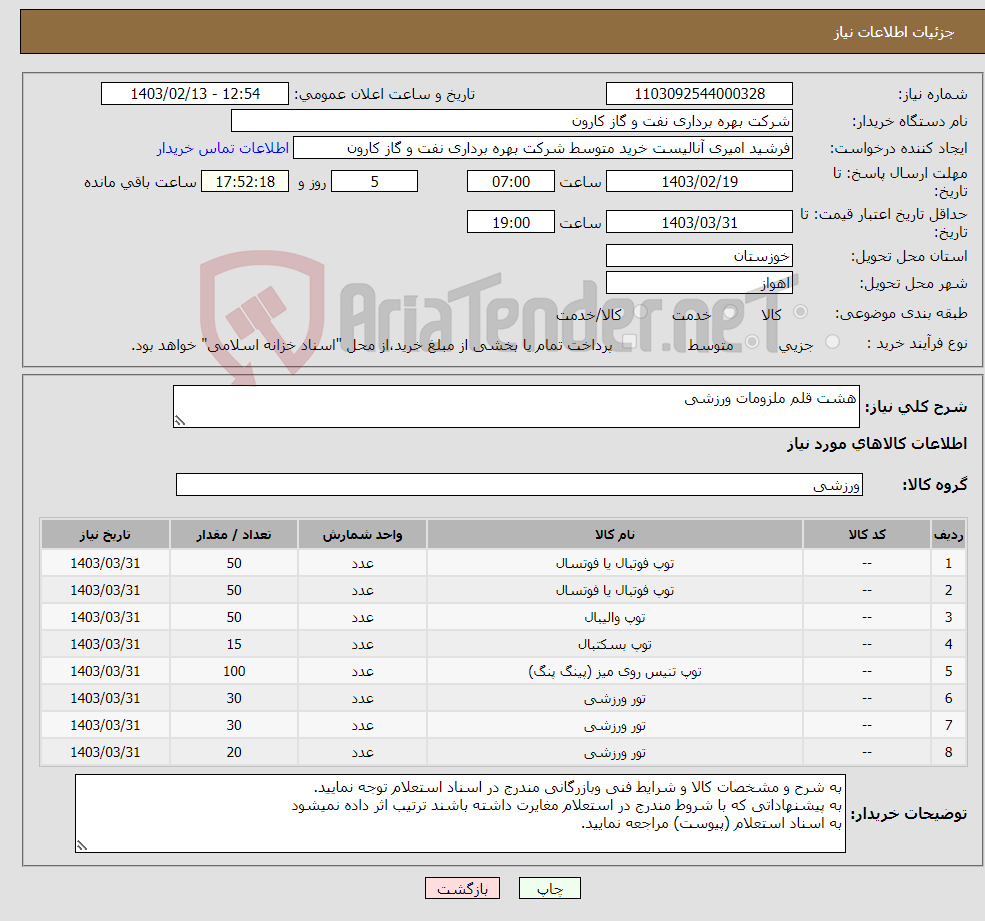Click the تعداد / مقدار column header

[234, 535]
